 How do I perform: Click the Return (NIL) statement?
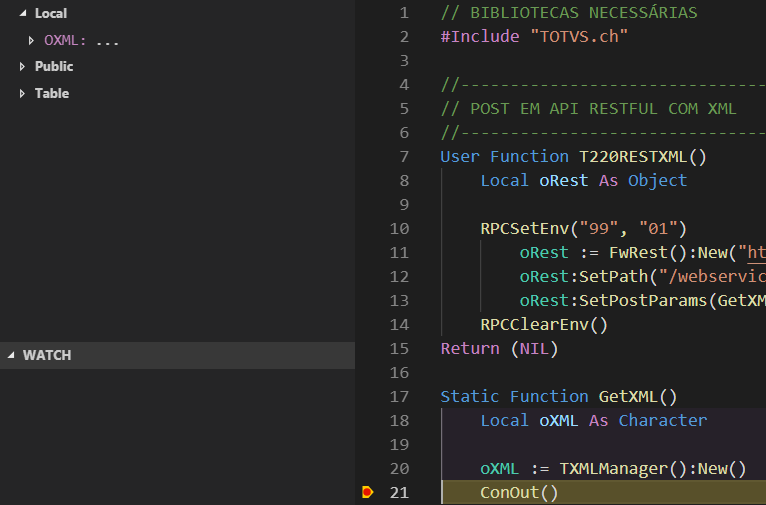coord(499,349)
